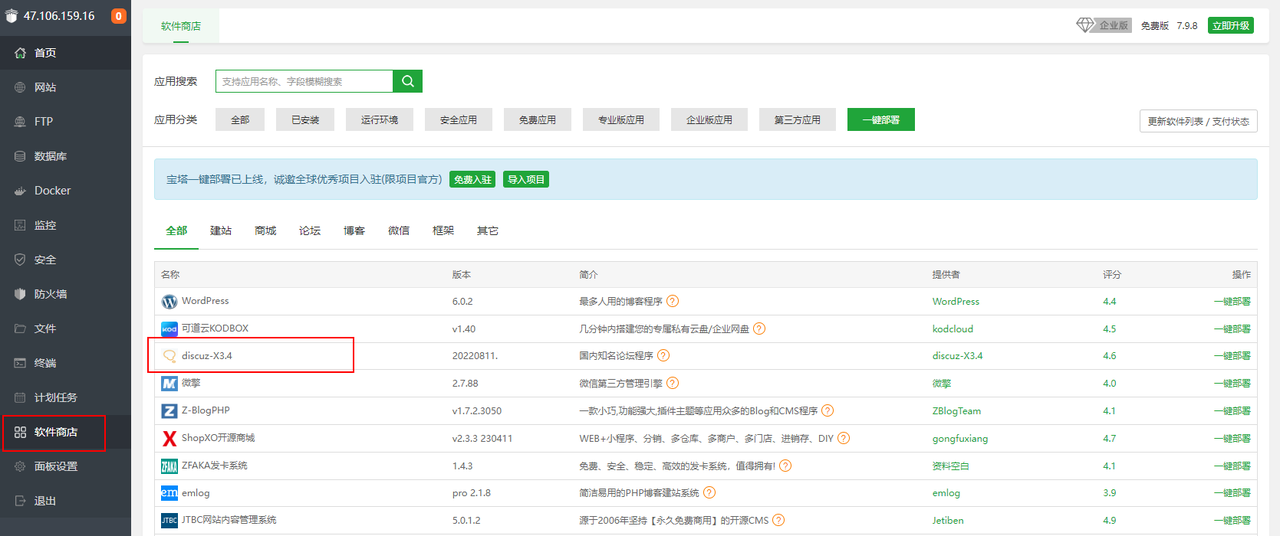Open help icon beside discuz description
This screenshot has height=536, width=1280.
663,356
